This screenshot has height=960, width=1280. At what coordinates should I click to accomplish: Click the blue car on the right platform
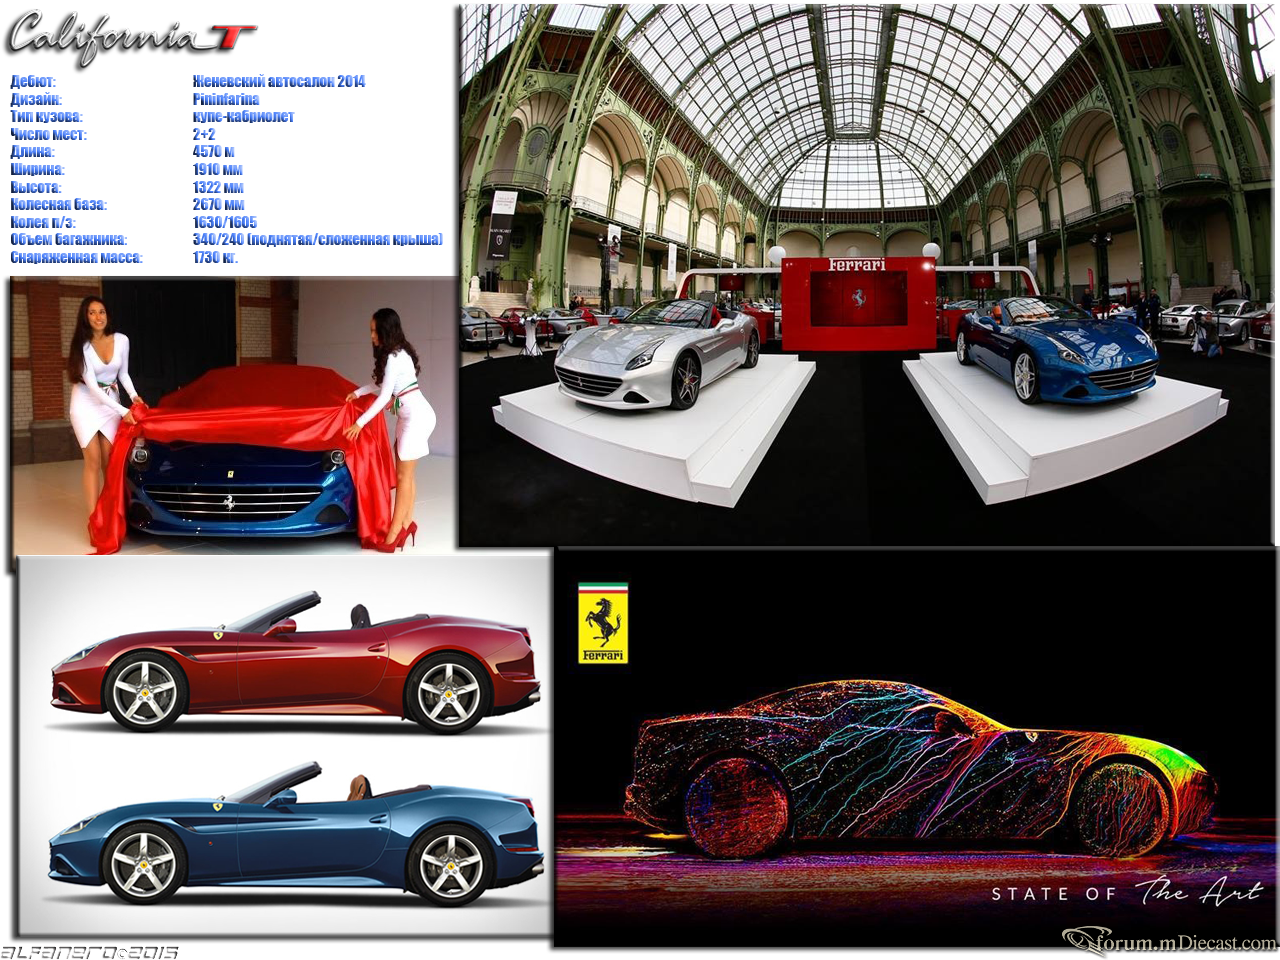click(x=1057, y=350)
